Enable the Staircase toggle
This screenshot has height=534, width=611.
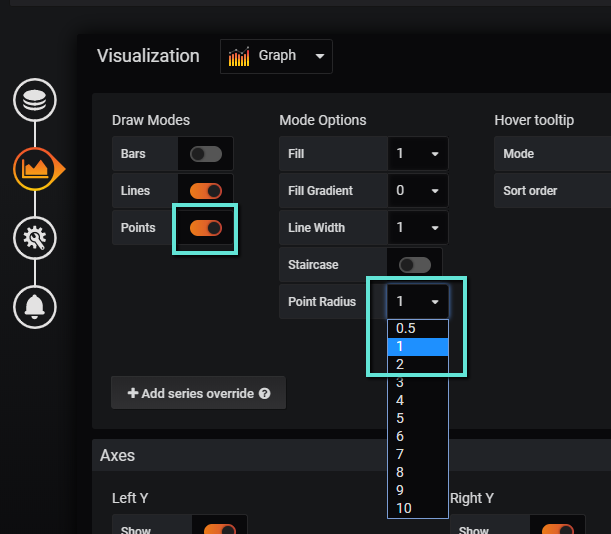coord(415,265)
